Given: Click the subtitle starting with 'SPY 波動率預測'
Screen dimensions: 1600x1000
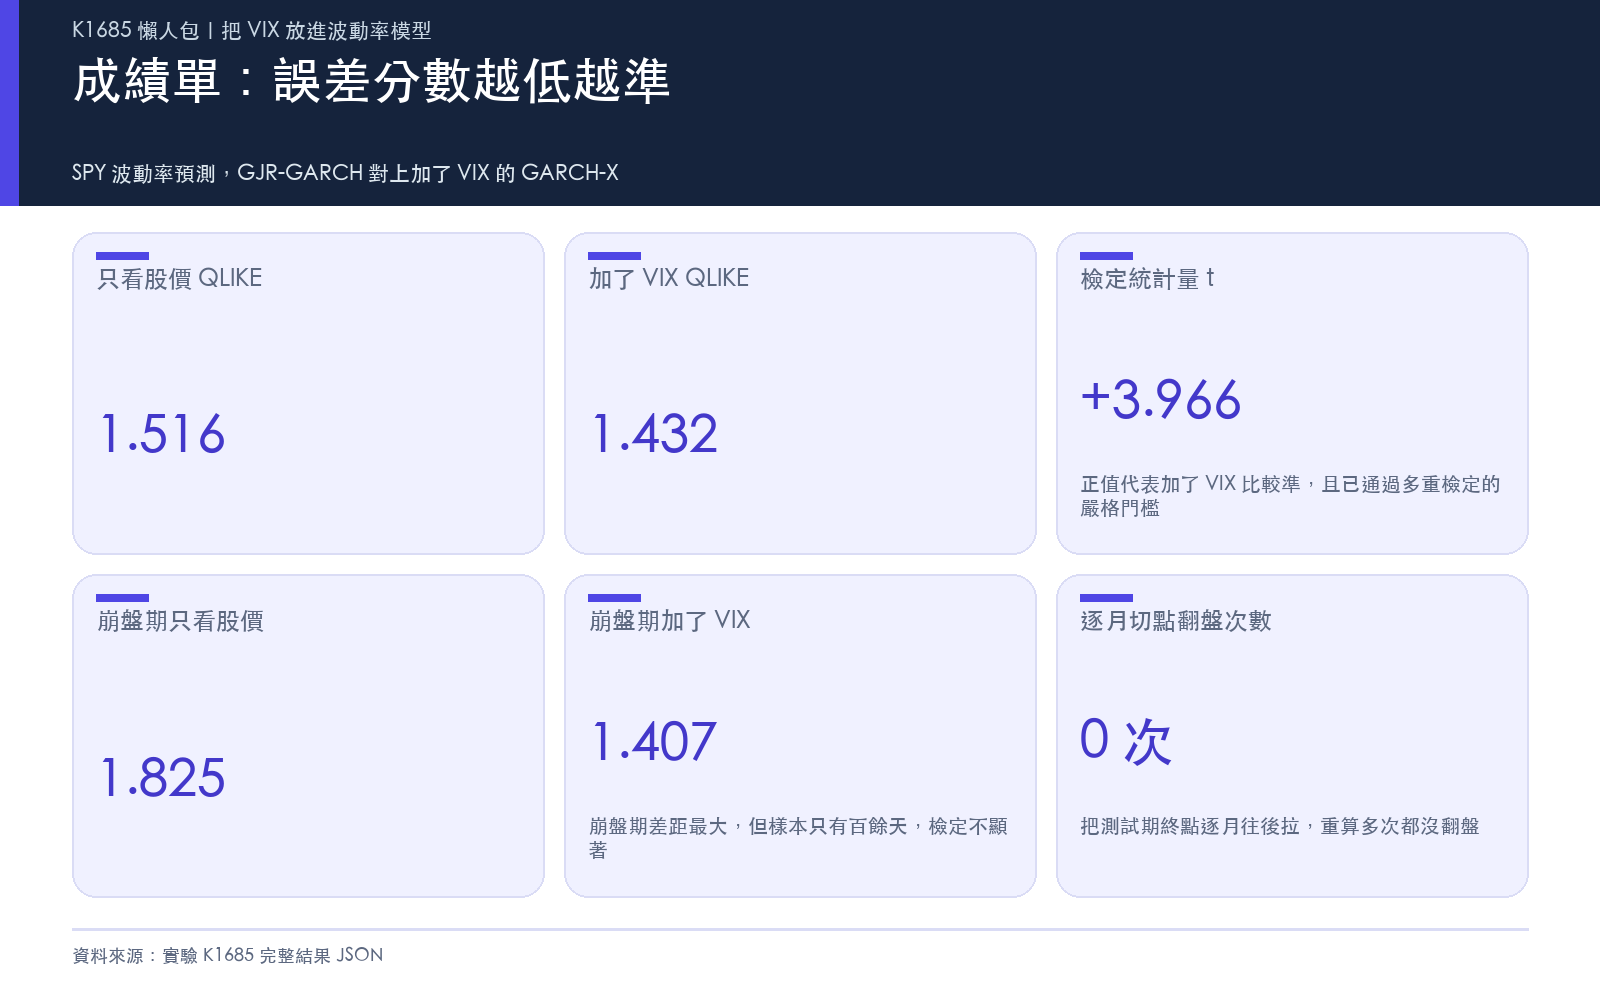Looking at the screenshot, I should pyautogui.click(x=345, y=173).
